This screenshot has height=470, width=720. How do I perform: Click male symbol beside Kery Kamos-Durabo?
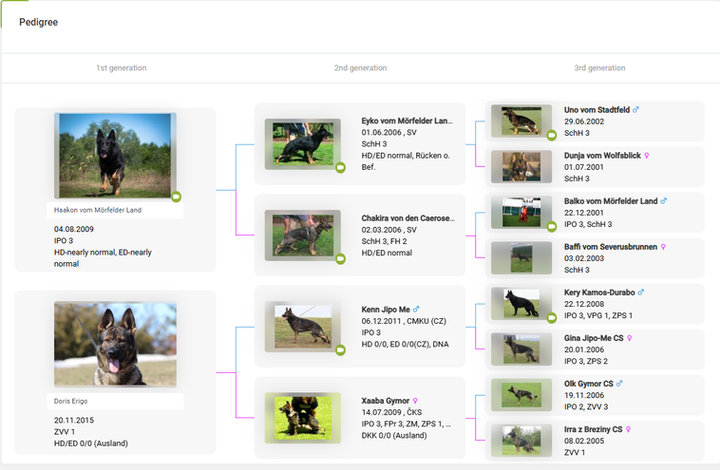coord(641,292)
